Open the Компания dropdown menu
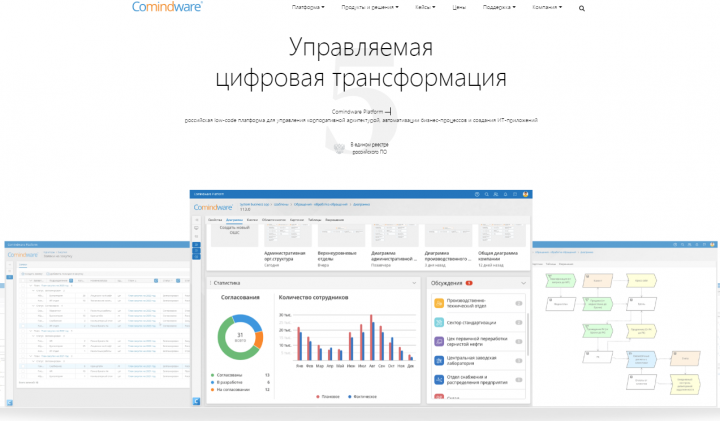The width and height of the screenshot is (720, 421). [x=547, y=7]
